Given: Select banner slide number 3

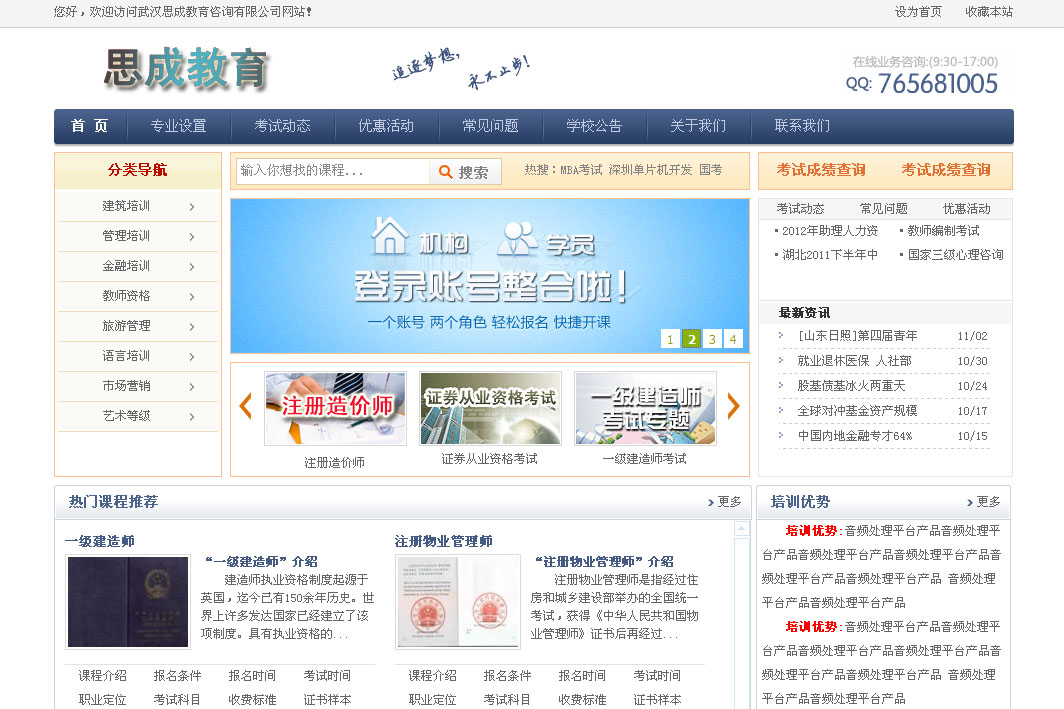Looking at the screenshot, I should [712, 339].
